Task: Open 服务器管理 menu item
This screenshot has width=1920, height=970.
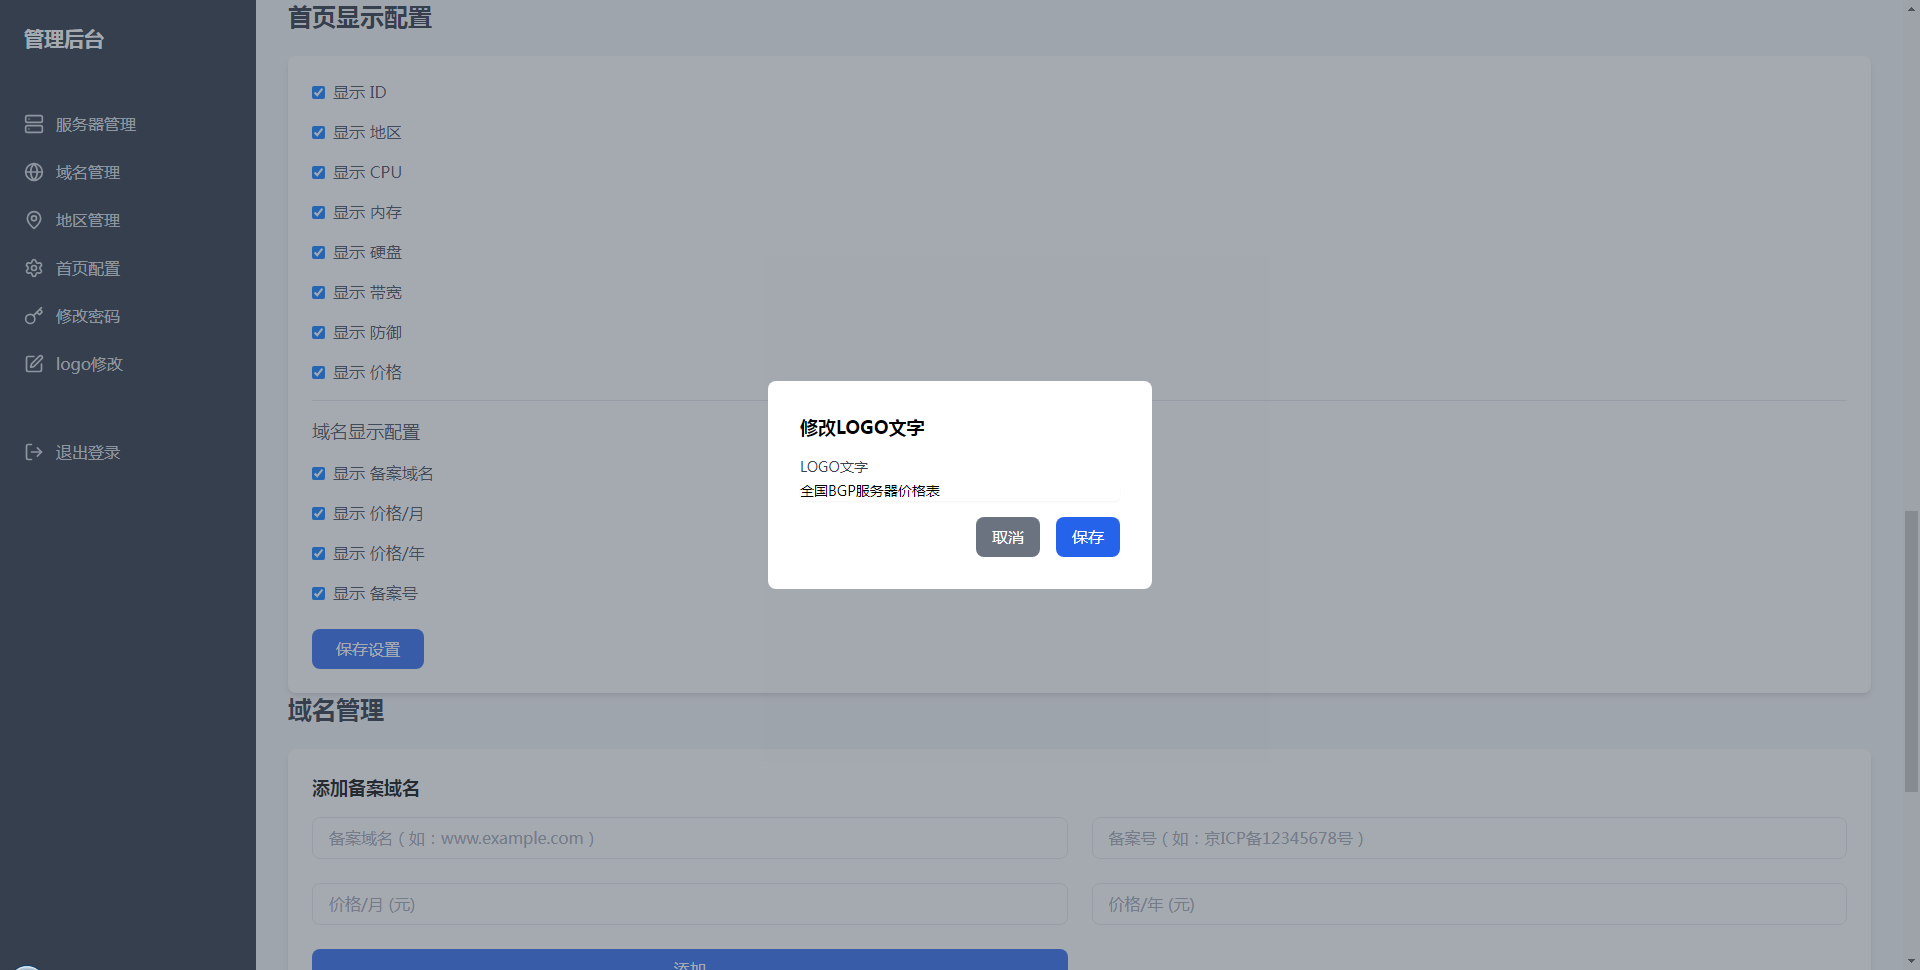Action: (x=95, y=124)
